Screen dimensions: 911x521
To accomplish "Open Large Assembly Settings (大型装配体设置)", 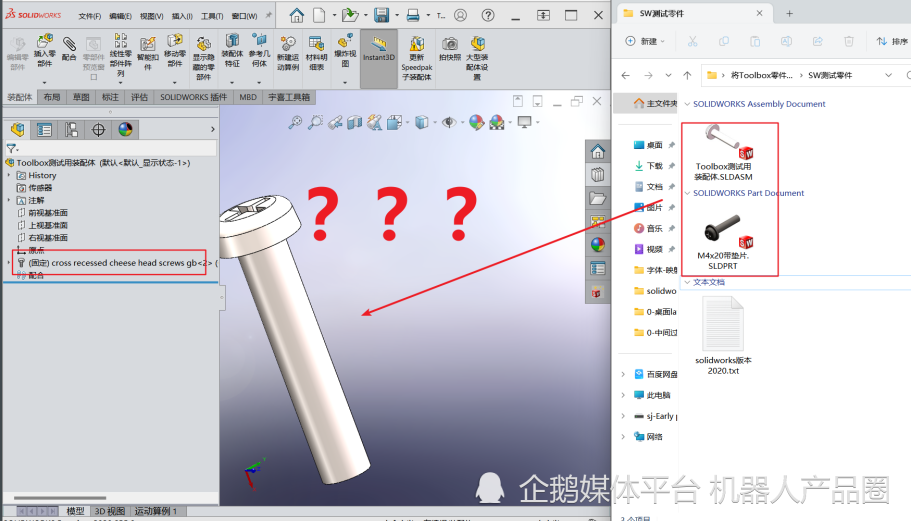I will (x=477, y=58).
